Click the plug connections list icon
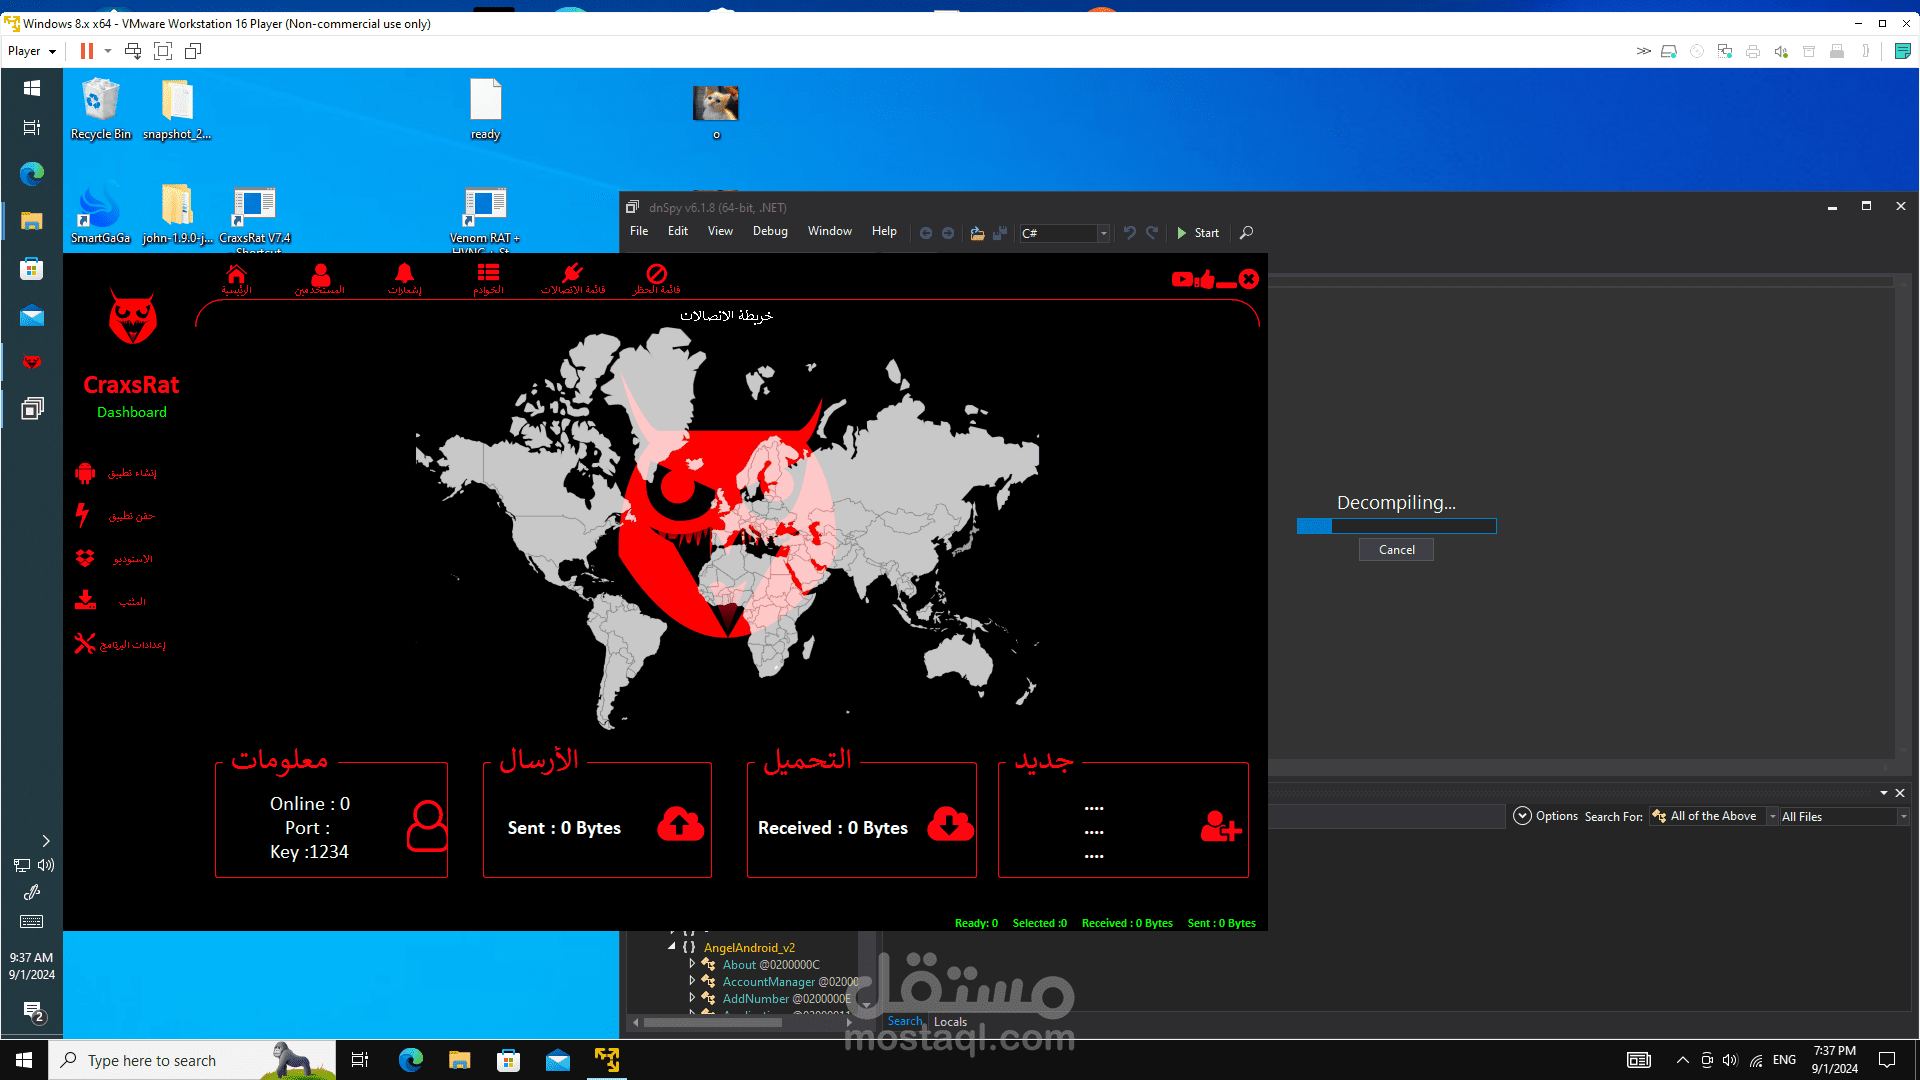Screen dimensions: 1920x1080 572,274
